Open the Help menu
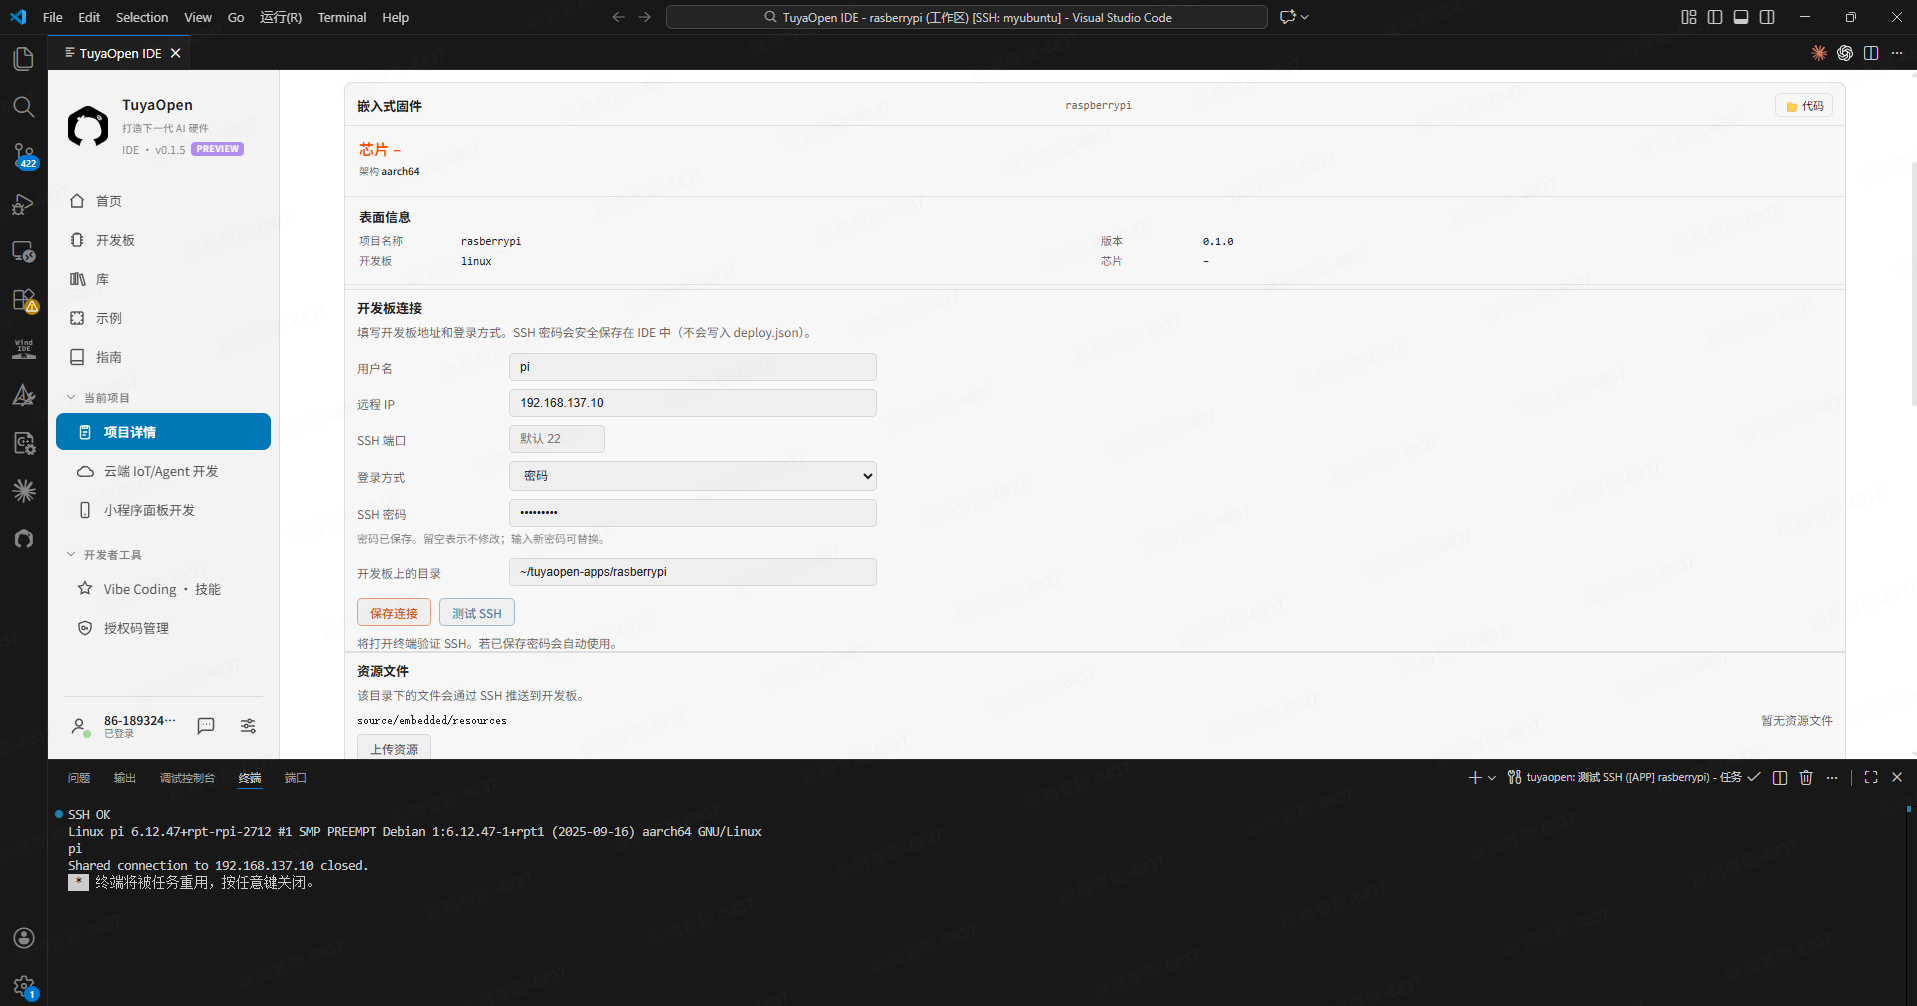Viewport: 1917px width, 1006px height. [x=396, y=17]
